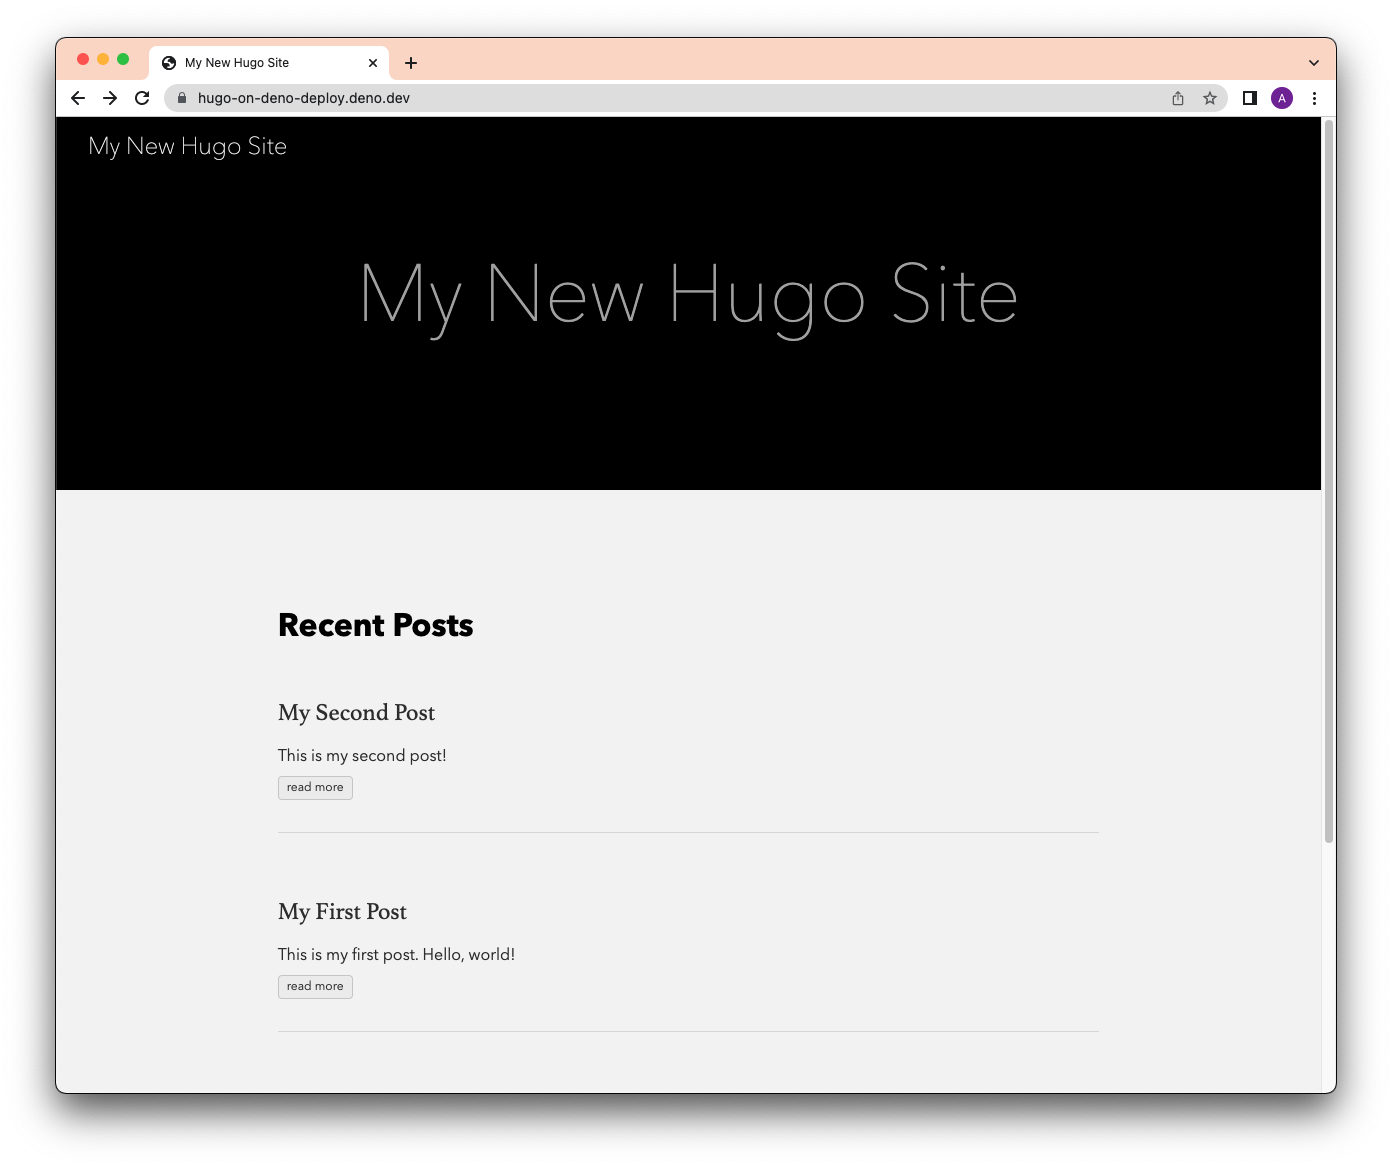This screenshot has width=1392, height=1167.
Task: Open a new tab with the plus button
Action: coord(410,62)
